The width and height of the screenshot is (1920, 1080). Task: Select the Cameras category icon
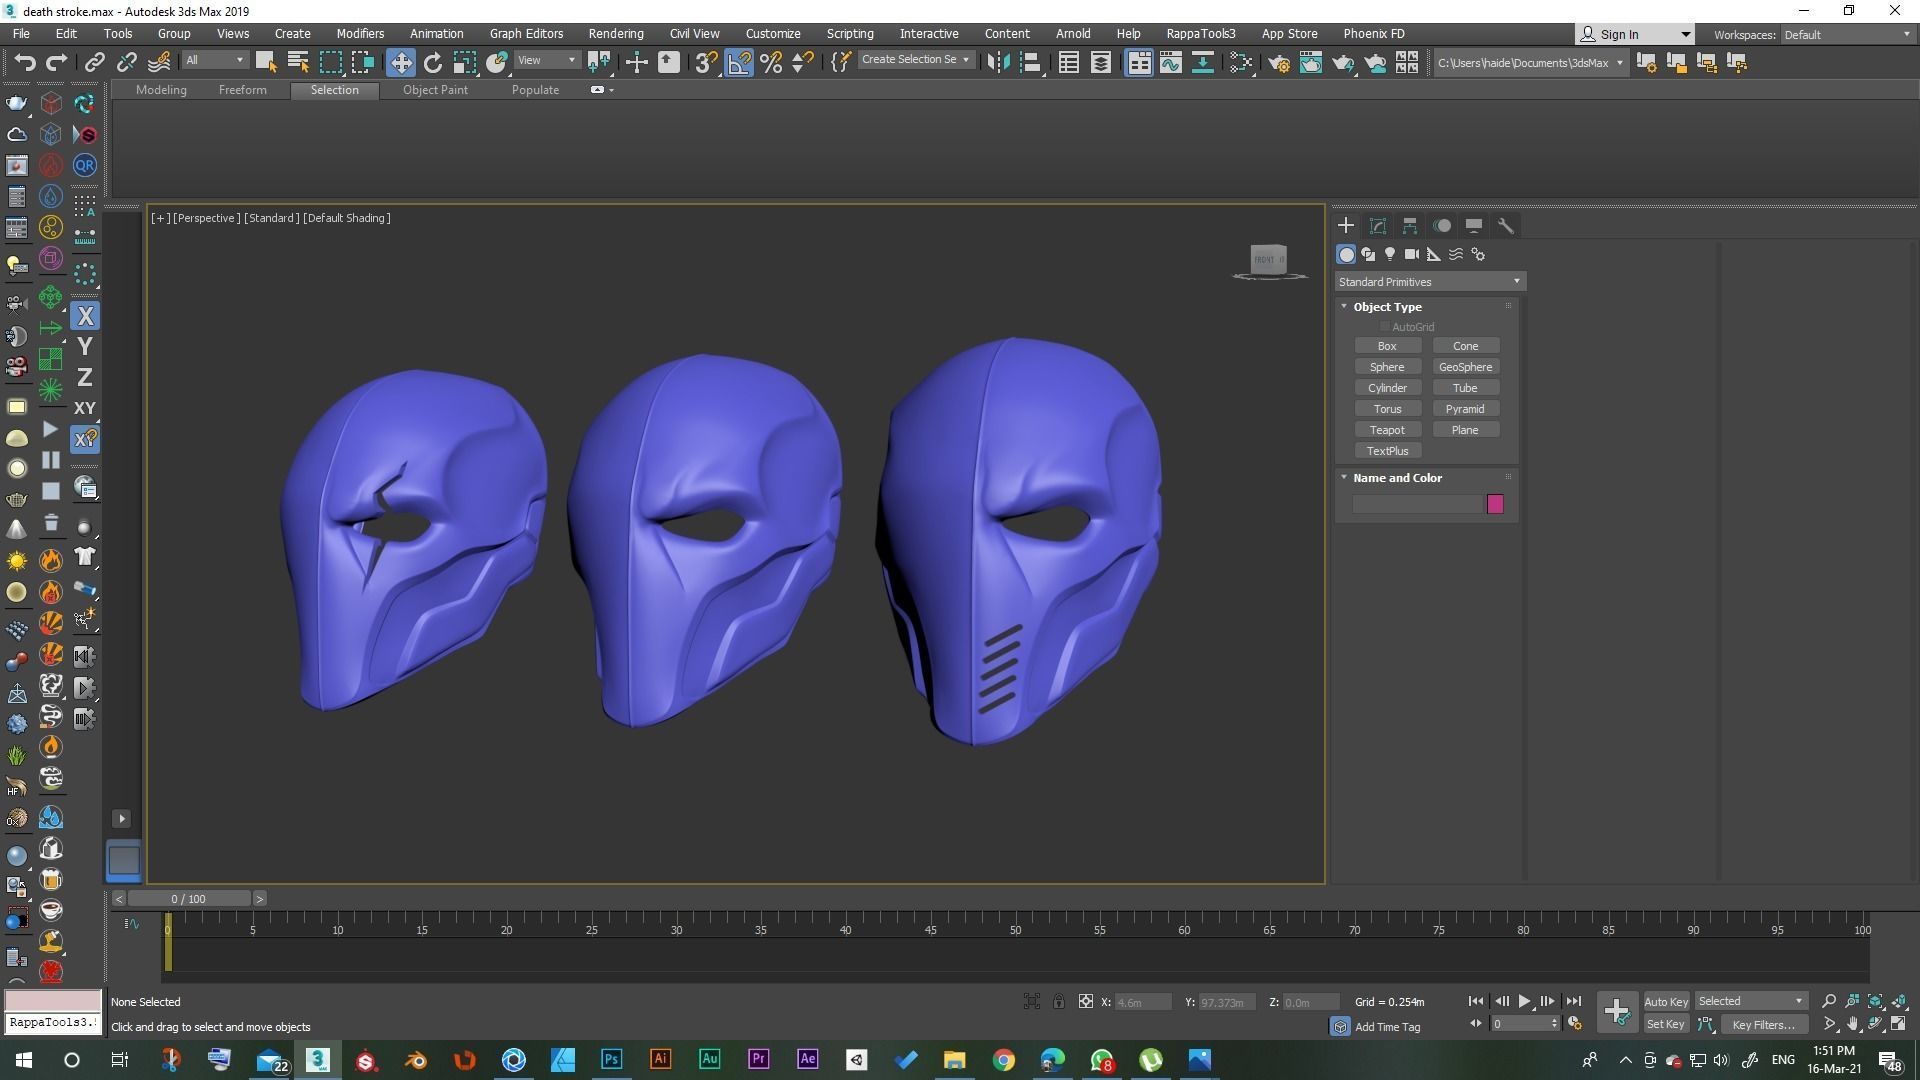[1412, 254]
